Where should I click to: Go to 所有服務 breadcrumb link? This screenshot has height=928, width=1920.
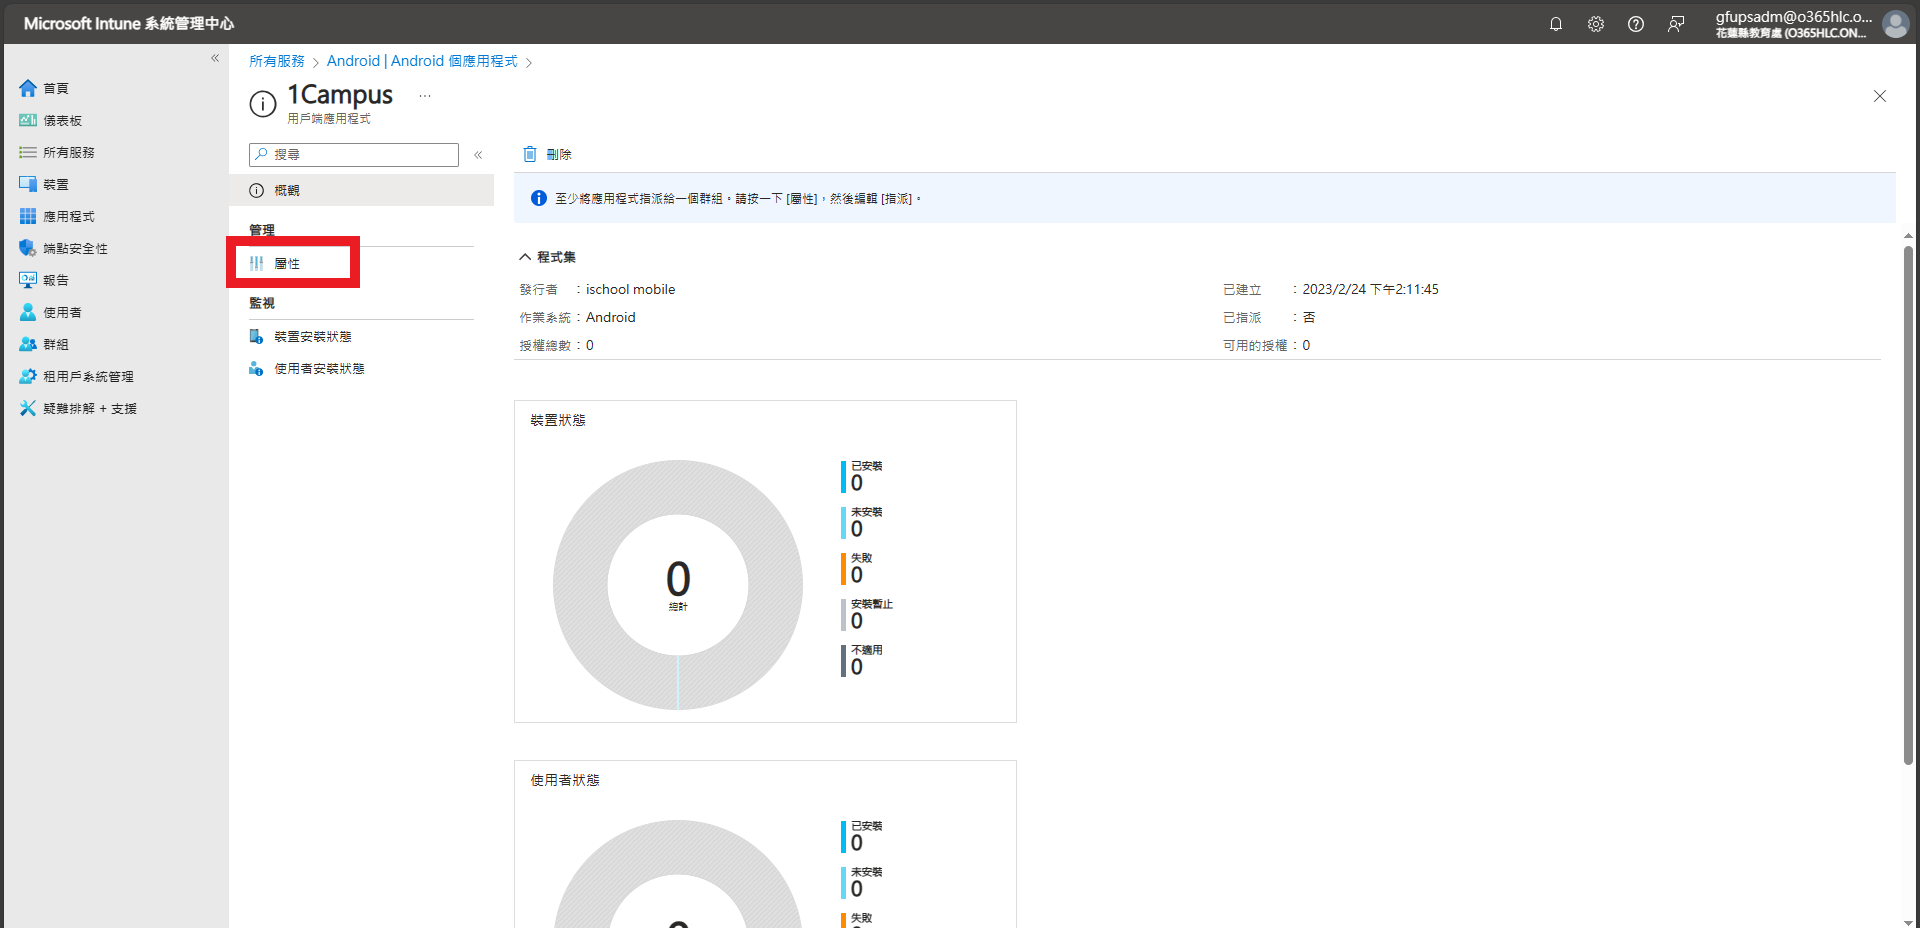click(x=277, y=61)
